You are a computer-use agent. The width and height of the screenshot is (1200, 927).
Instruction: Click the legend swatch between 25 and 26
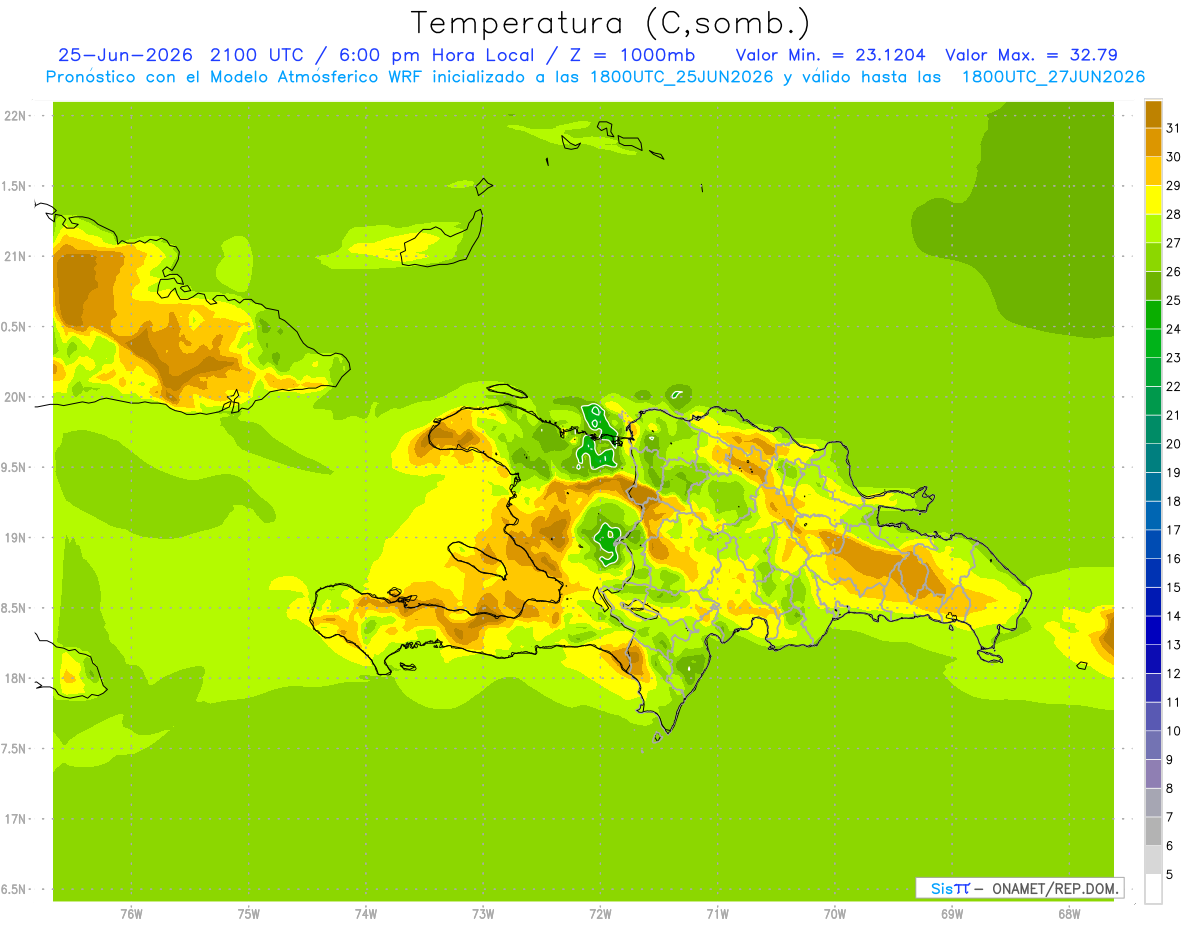tap(1153, 286)
